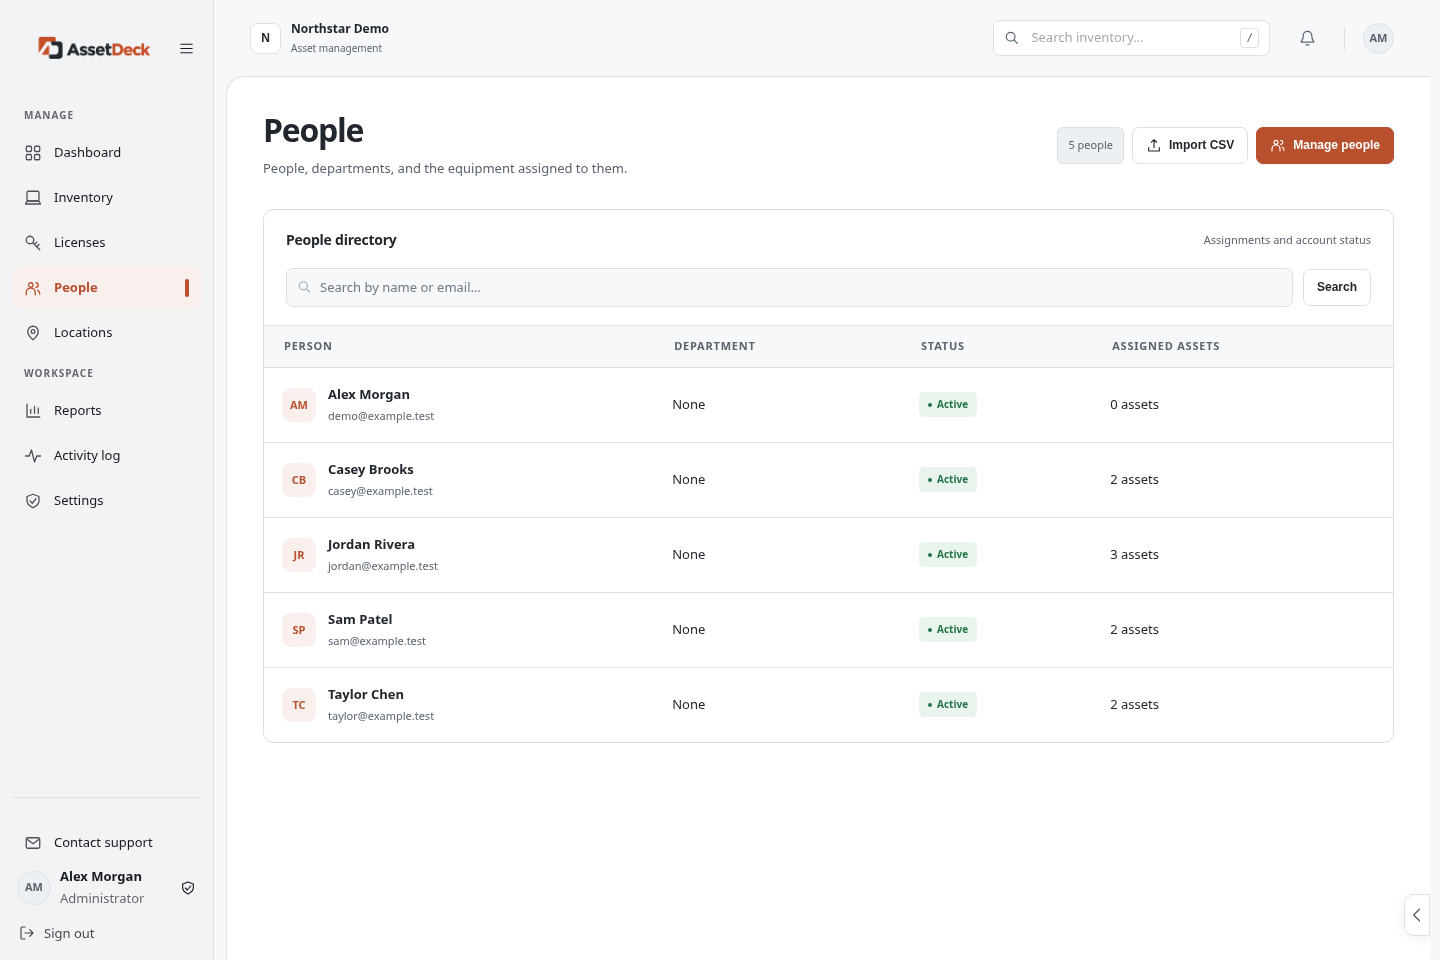This screenshot has height=960, width=1440.
Task: Click demo@example.test email
Action: (381, 416)
